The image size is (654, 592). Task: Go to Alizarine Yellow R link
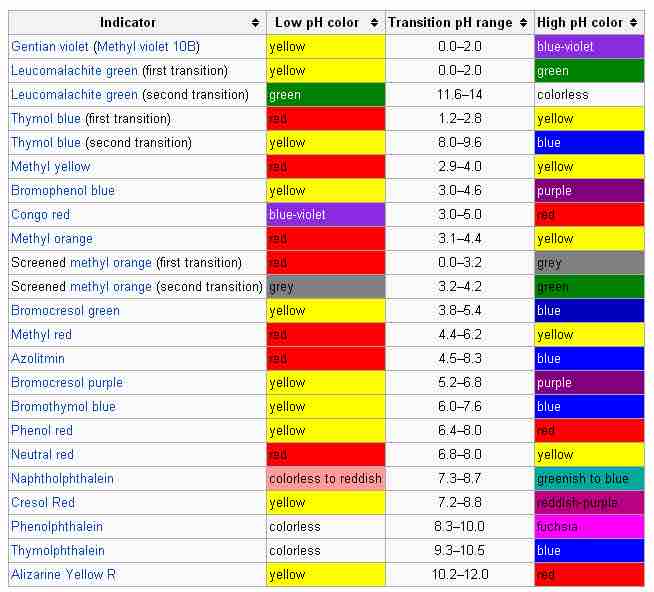click(x=63, y=575)
